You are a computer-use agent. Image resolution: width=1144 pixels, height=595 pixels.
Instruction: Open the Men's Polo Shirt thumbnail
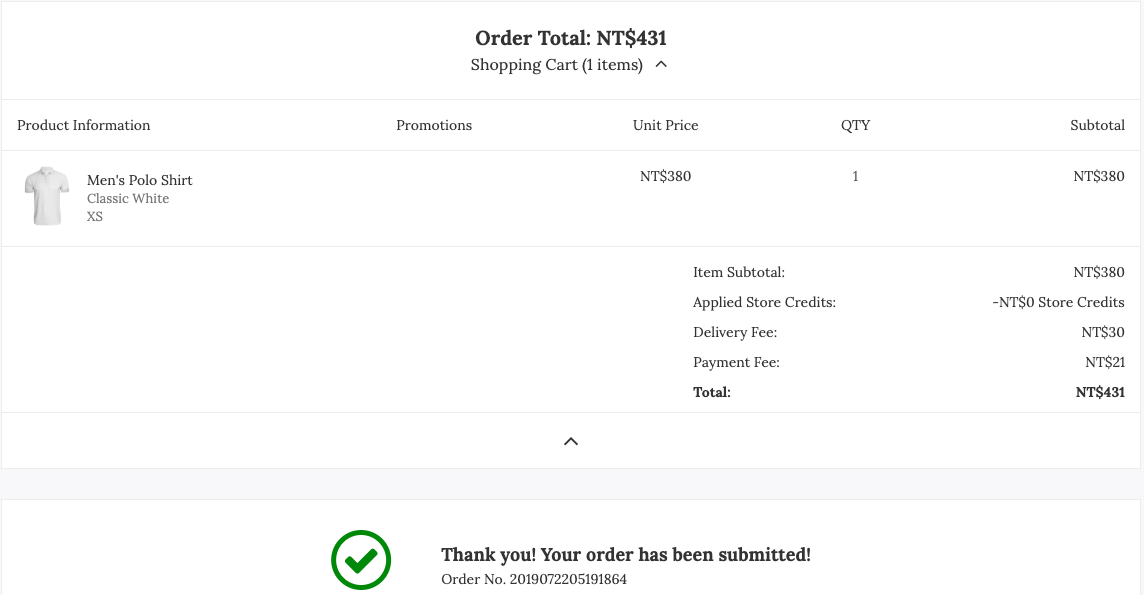(x=47, y=196)
